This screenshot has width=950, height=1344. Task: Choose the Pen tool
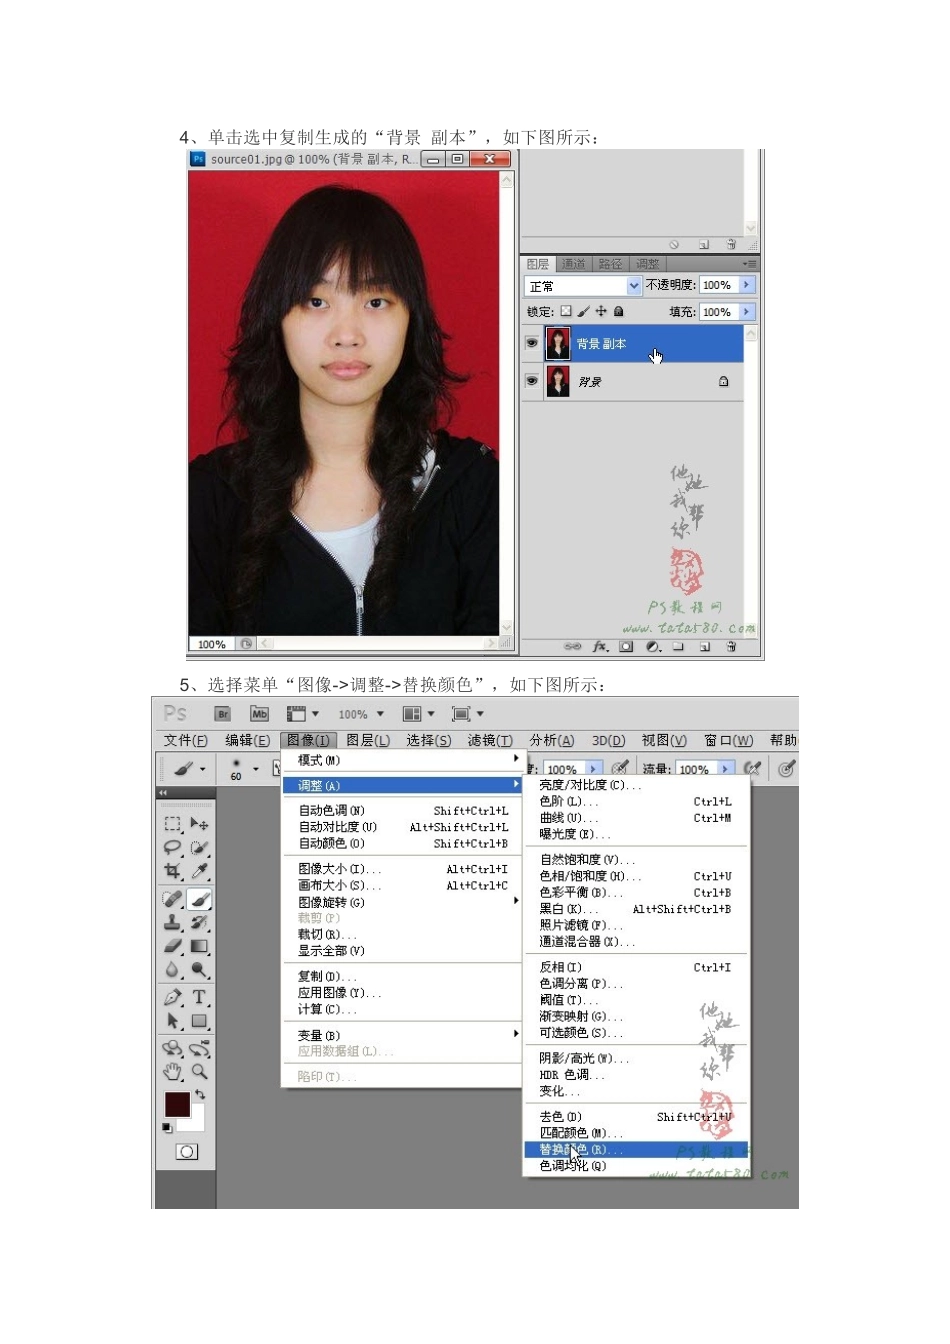[172, 997]
